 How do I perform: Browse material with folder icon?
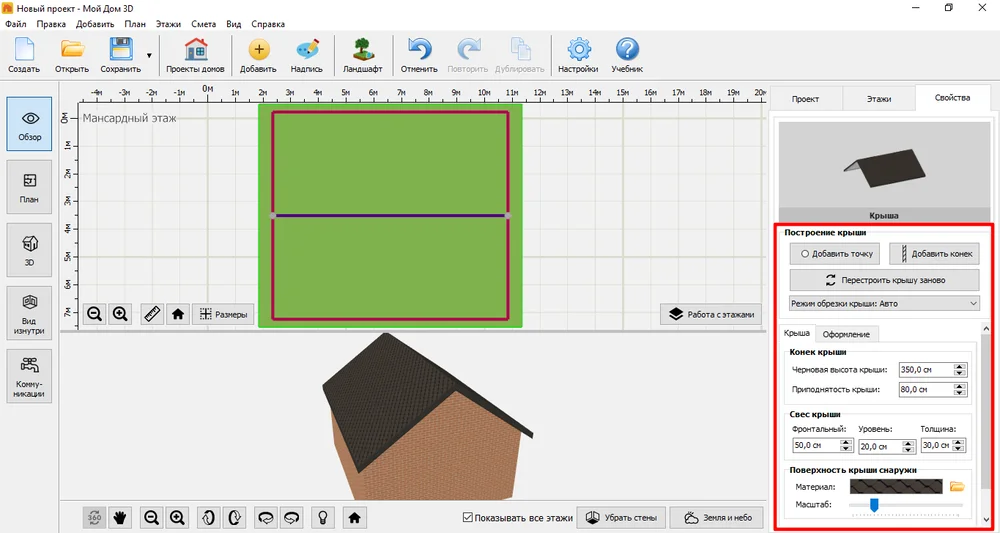coord(957,486)
